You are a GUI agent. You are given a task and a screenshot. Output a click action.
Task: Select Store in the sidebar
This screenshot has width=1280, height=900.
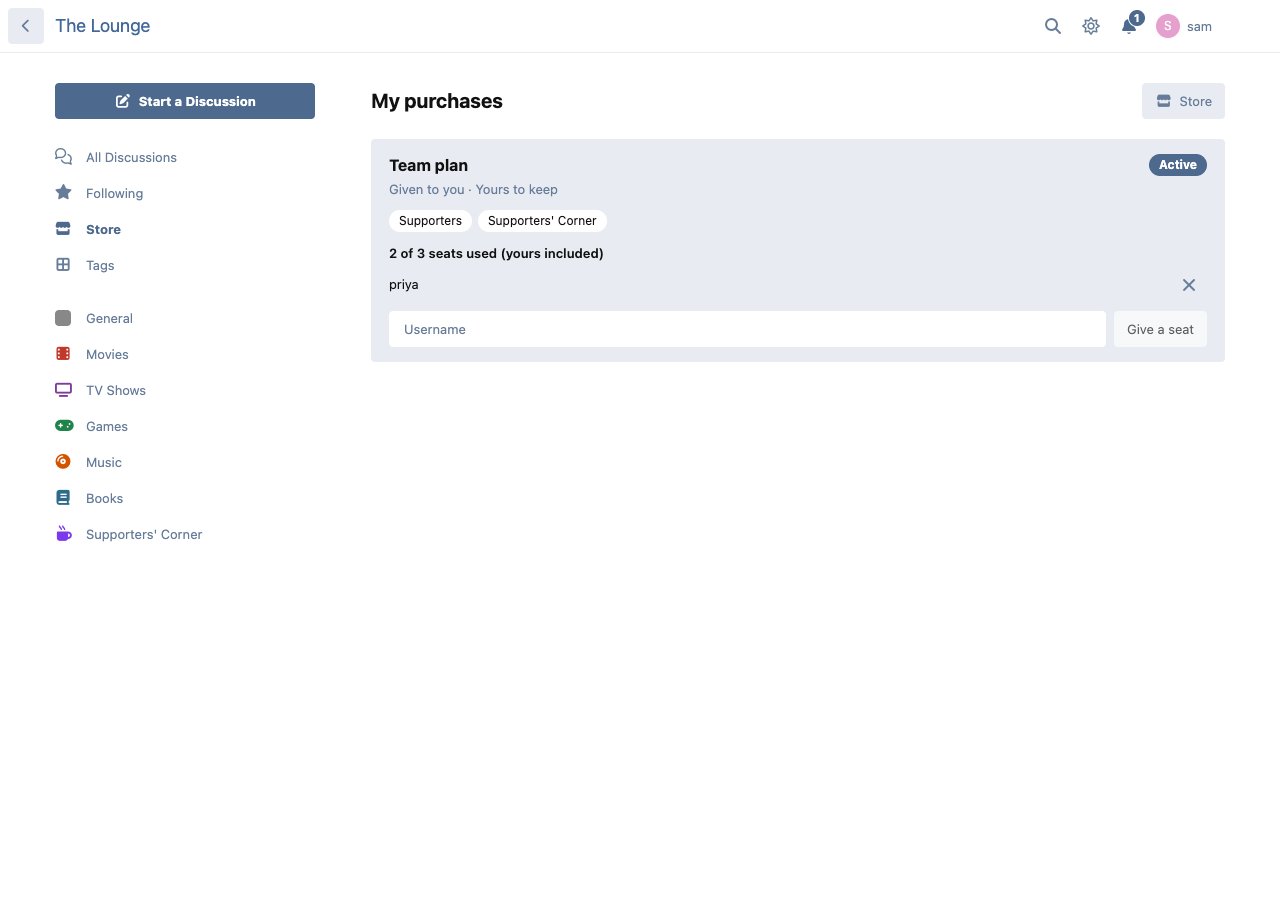(x=103, y=229)
